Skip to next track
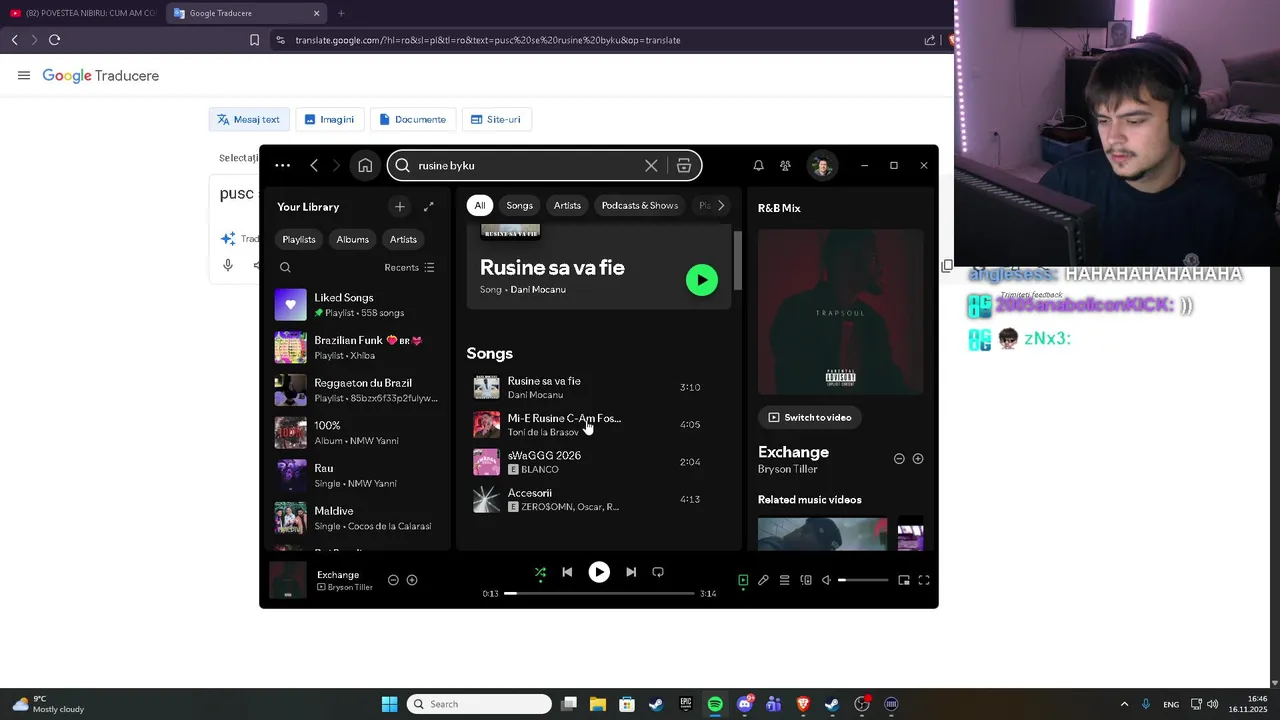Image resolution: width=1280 pixels, height=720 pixels. pyautogui.click(x=631, y=572)
